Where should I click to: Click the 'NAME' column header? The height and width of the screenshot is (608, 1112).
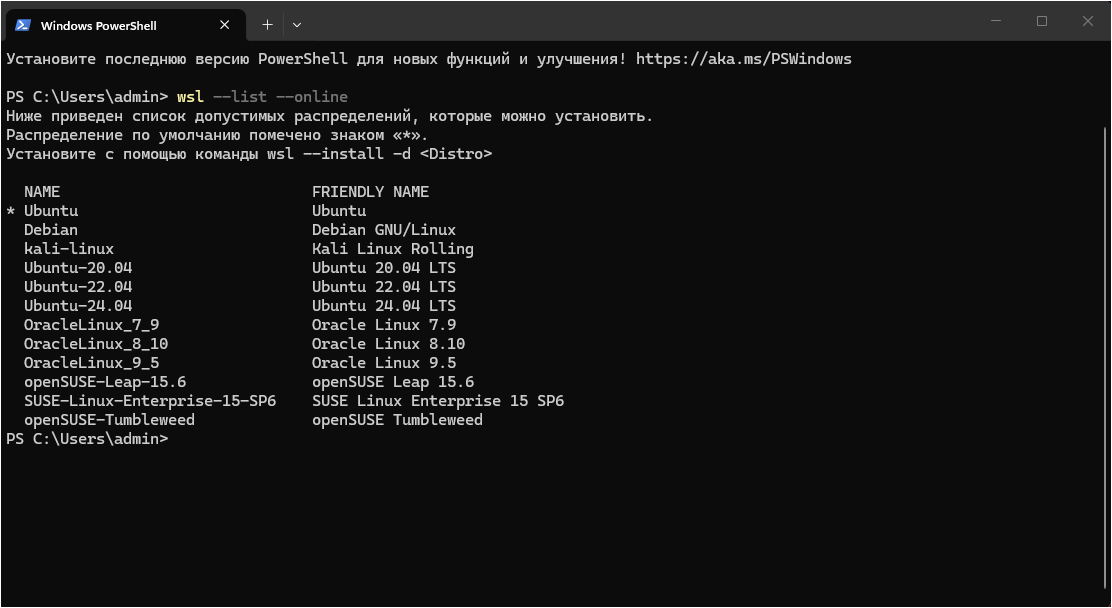(42, 192)
